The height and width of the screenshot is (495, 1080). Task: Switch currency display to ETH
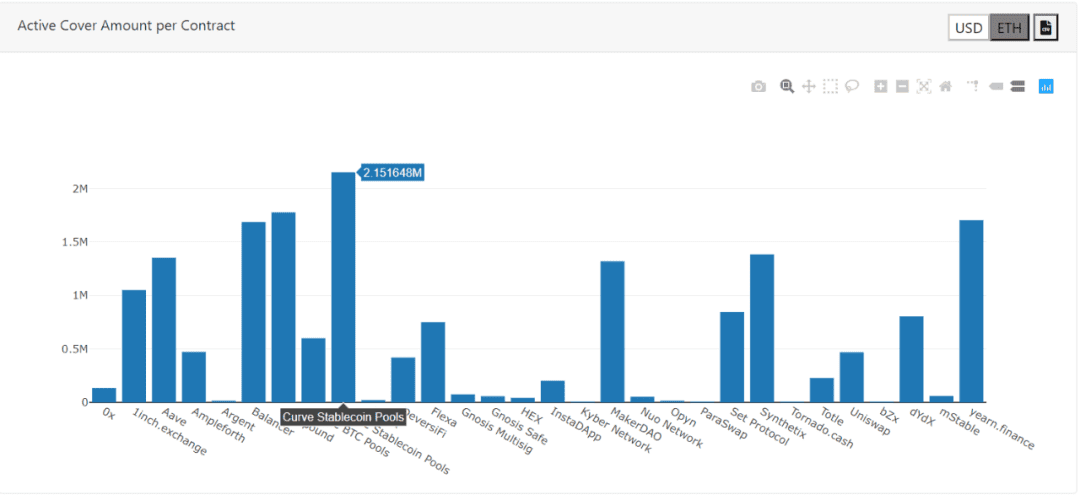coord(1010,28)
